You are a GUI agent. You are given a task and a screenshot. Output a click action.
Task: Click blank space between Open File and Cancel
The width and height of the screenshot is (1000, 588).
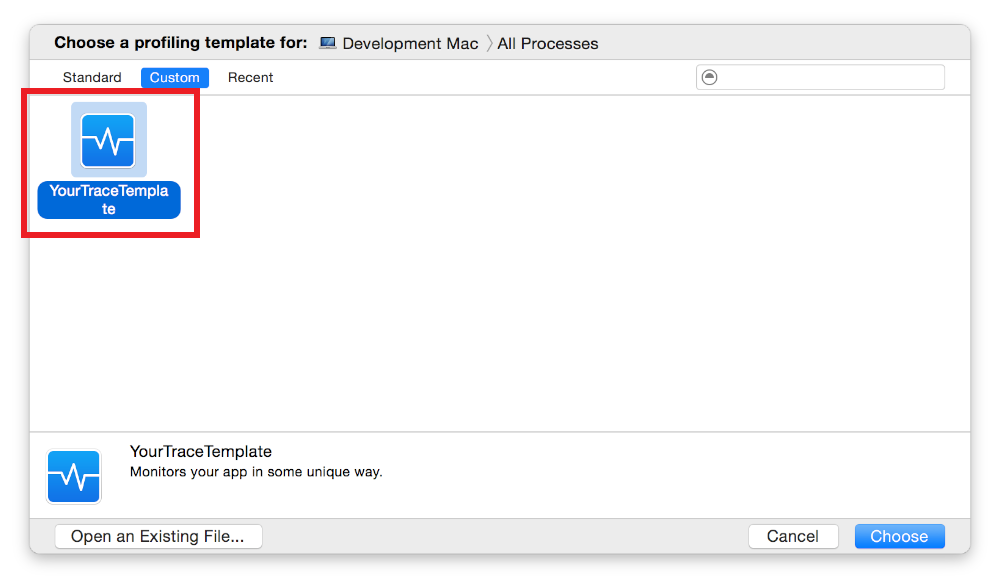500,536
